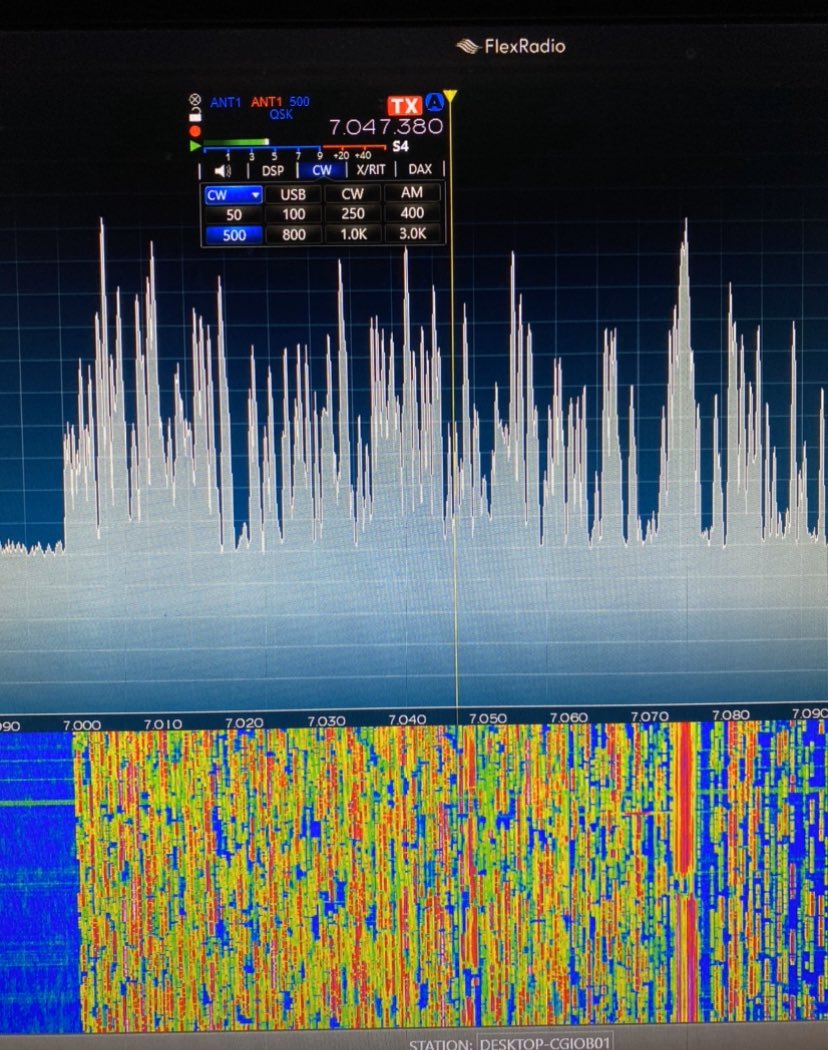Screen dimensions: 828x1050
Task: Select red TX antenna ANT1 label
Action: pyautogui.click(x=267, y=102)
